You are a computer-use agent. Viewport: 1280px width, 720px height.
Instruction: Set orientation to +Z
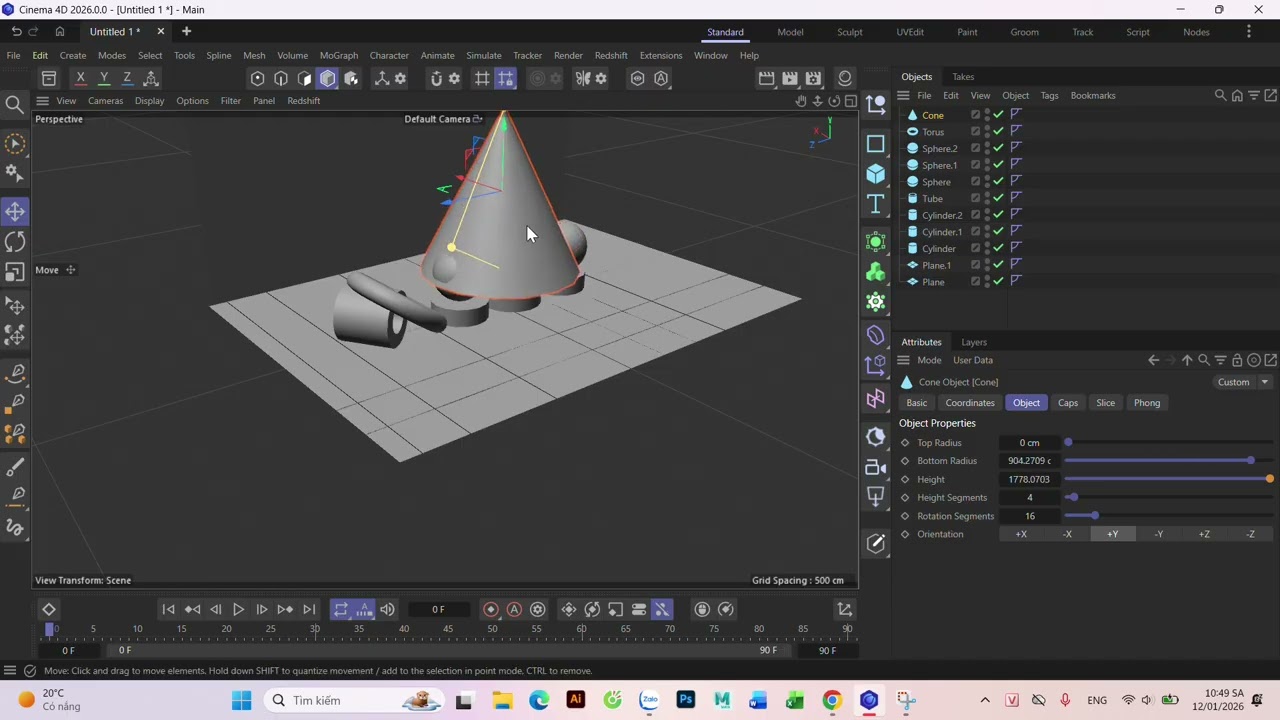click(x=1204, y=534)
